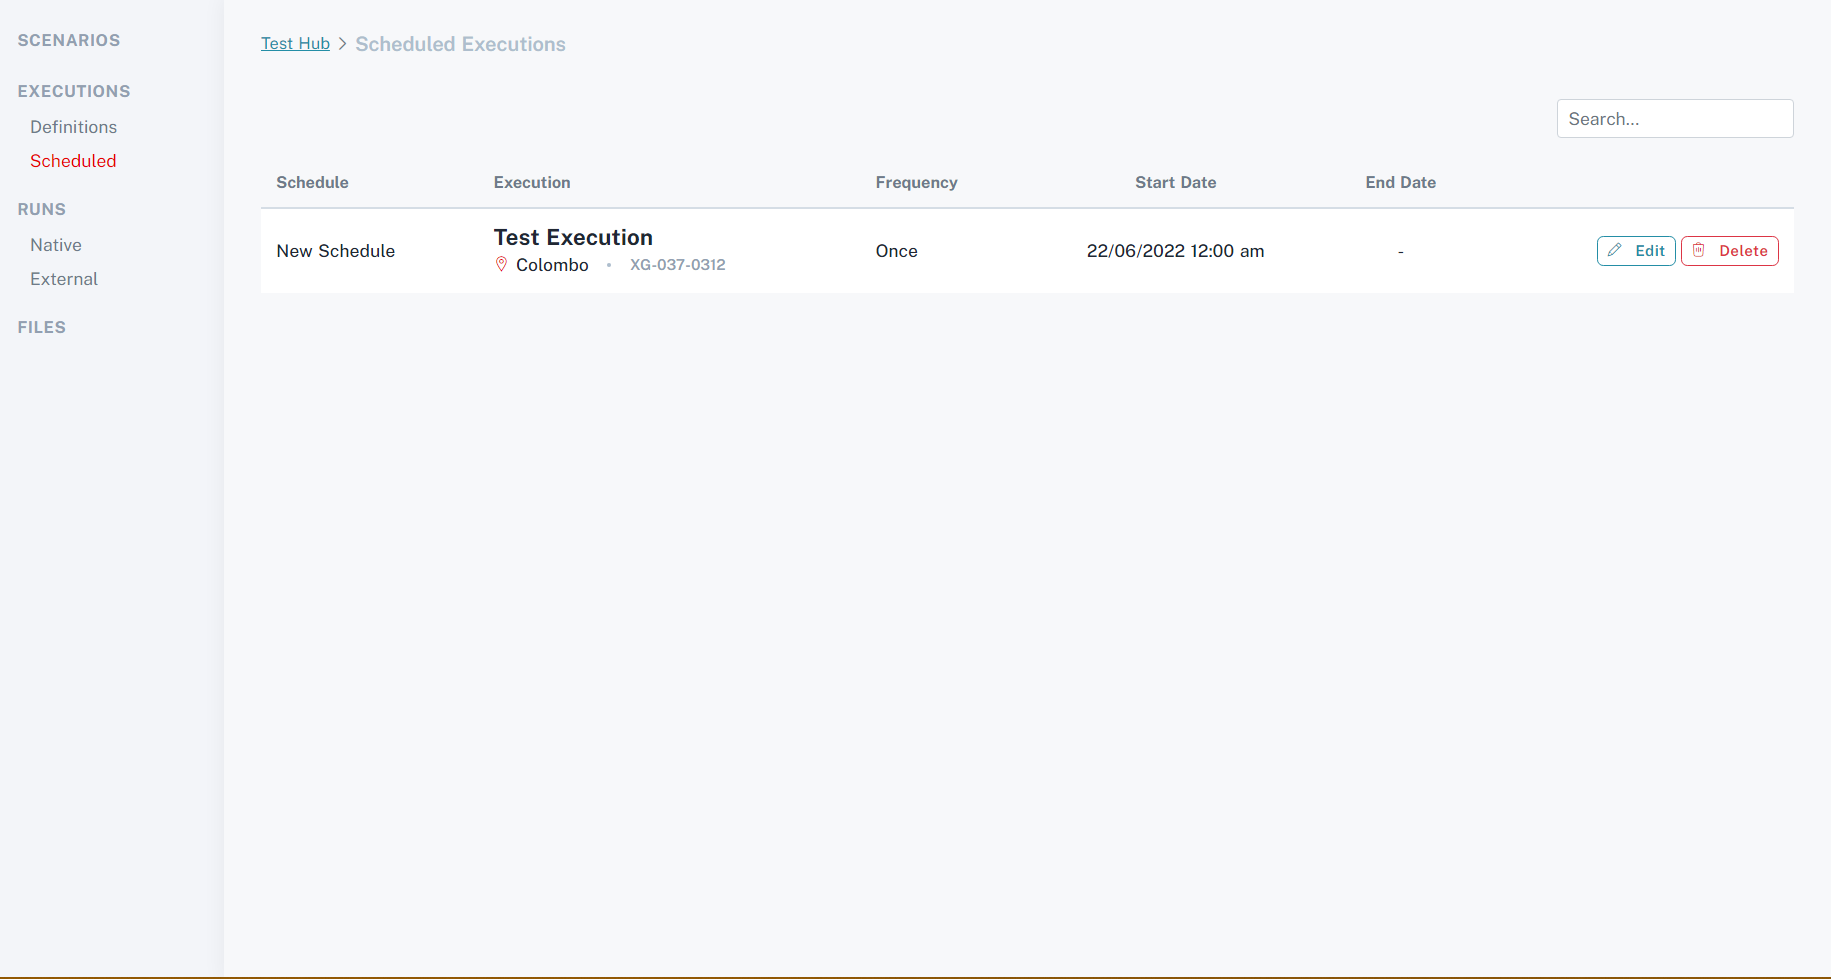Open External runs in sidebar
Image resolution: width=1831 pixels, height=979 pixels.
point(64,279)
